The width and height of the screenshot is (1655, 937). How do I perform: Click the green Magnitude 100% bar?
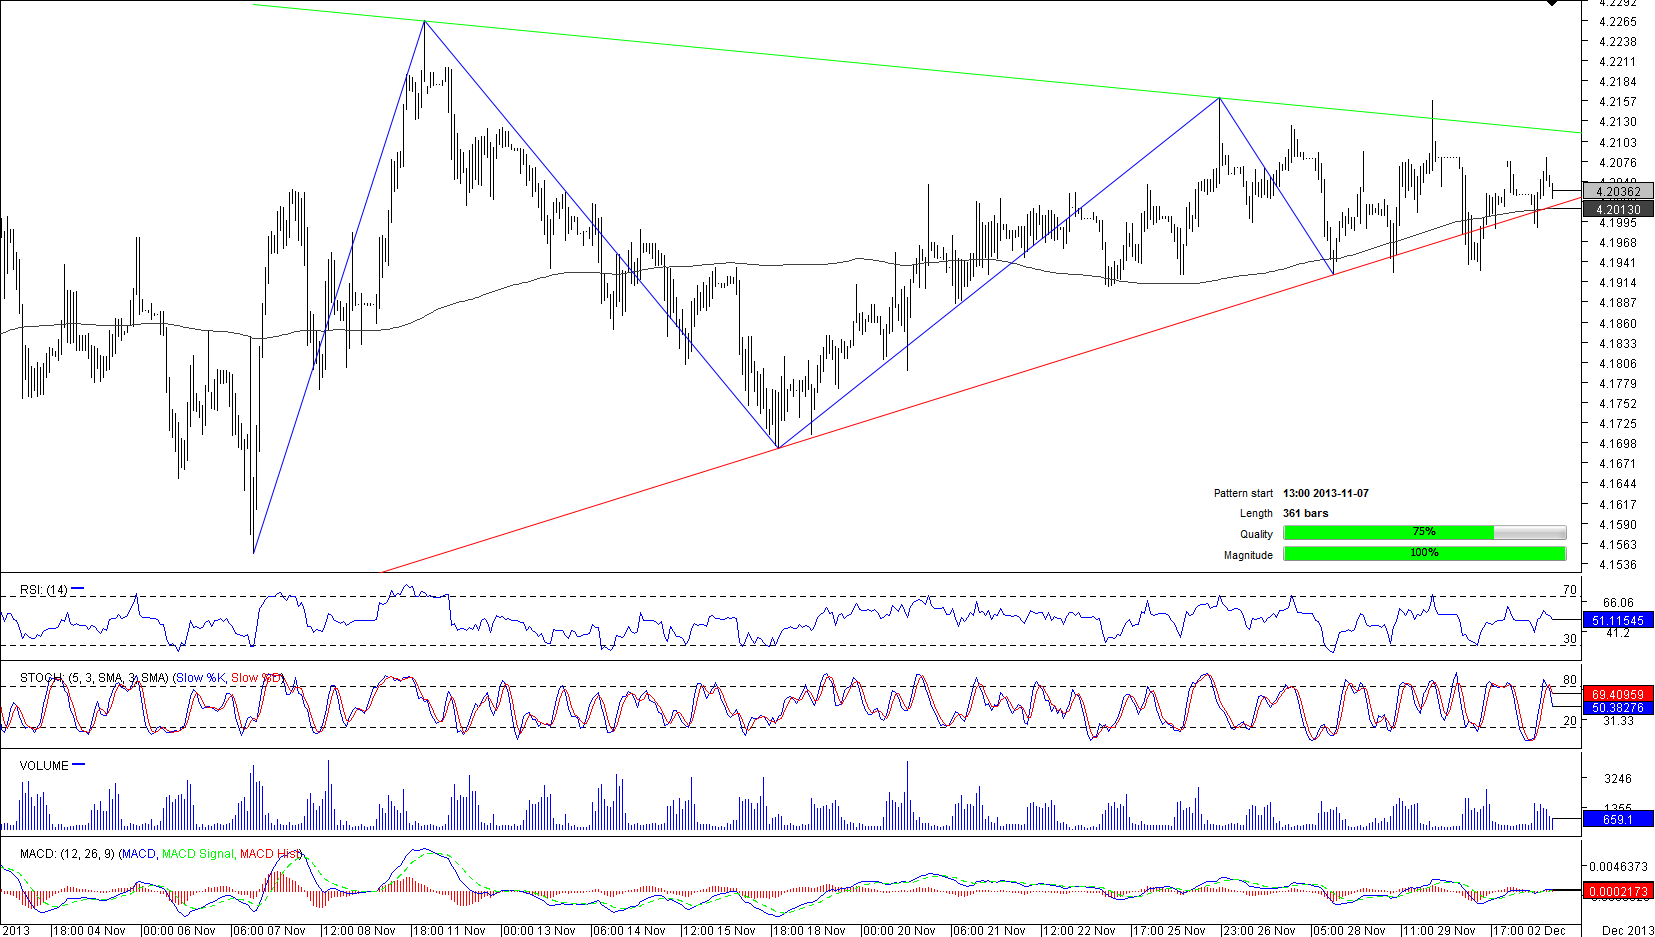click(x=1424, y=554)
